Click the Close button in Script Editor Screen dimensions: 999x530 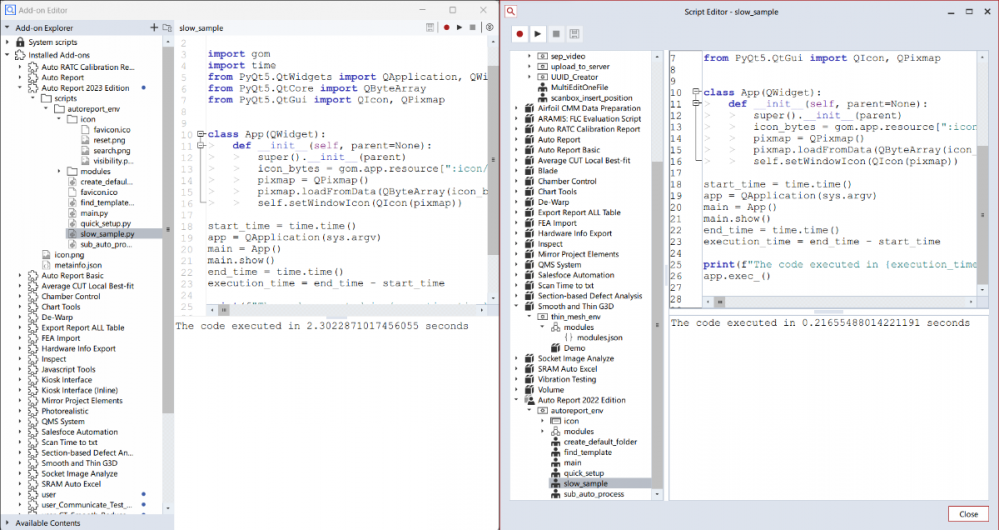(968, 513)
